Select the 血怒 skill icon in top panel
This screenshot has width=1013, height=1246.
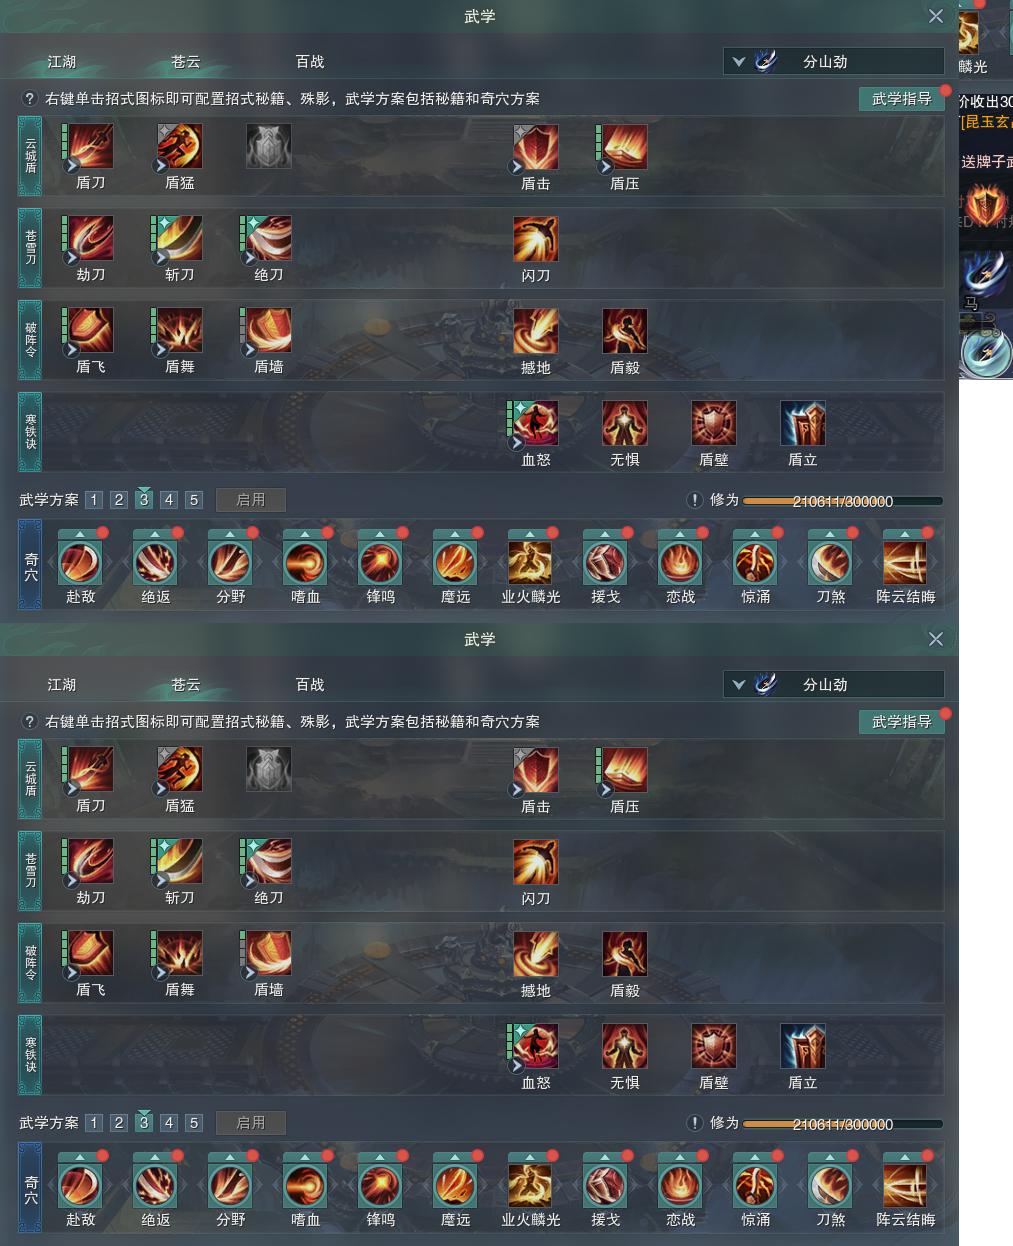click(536, 423)
